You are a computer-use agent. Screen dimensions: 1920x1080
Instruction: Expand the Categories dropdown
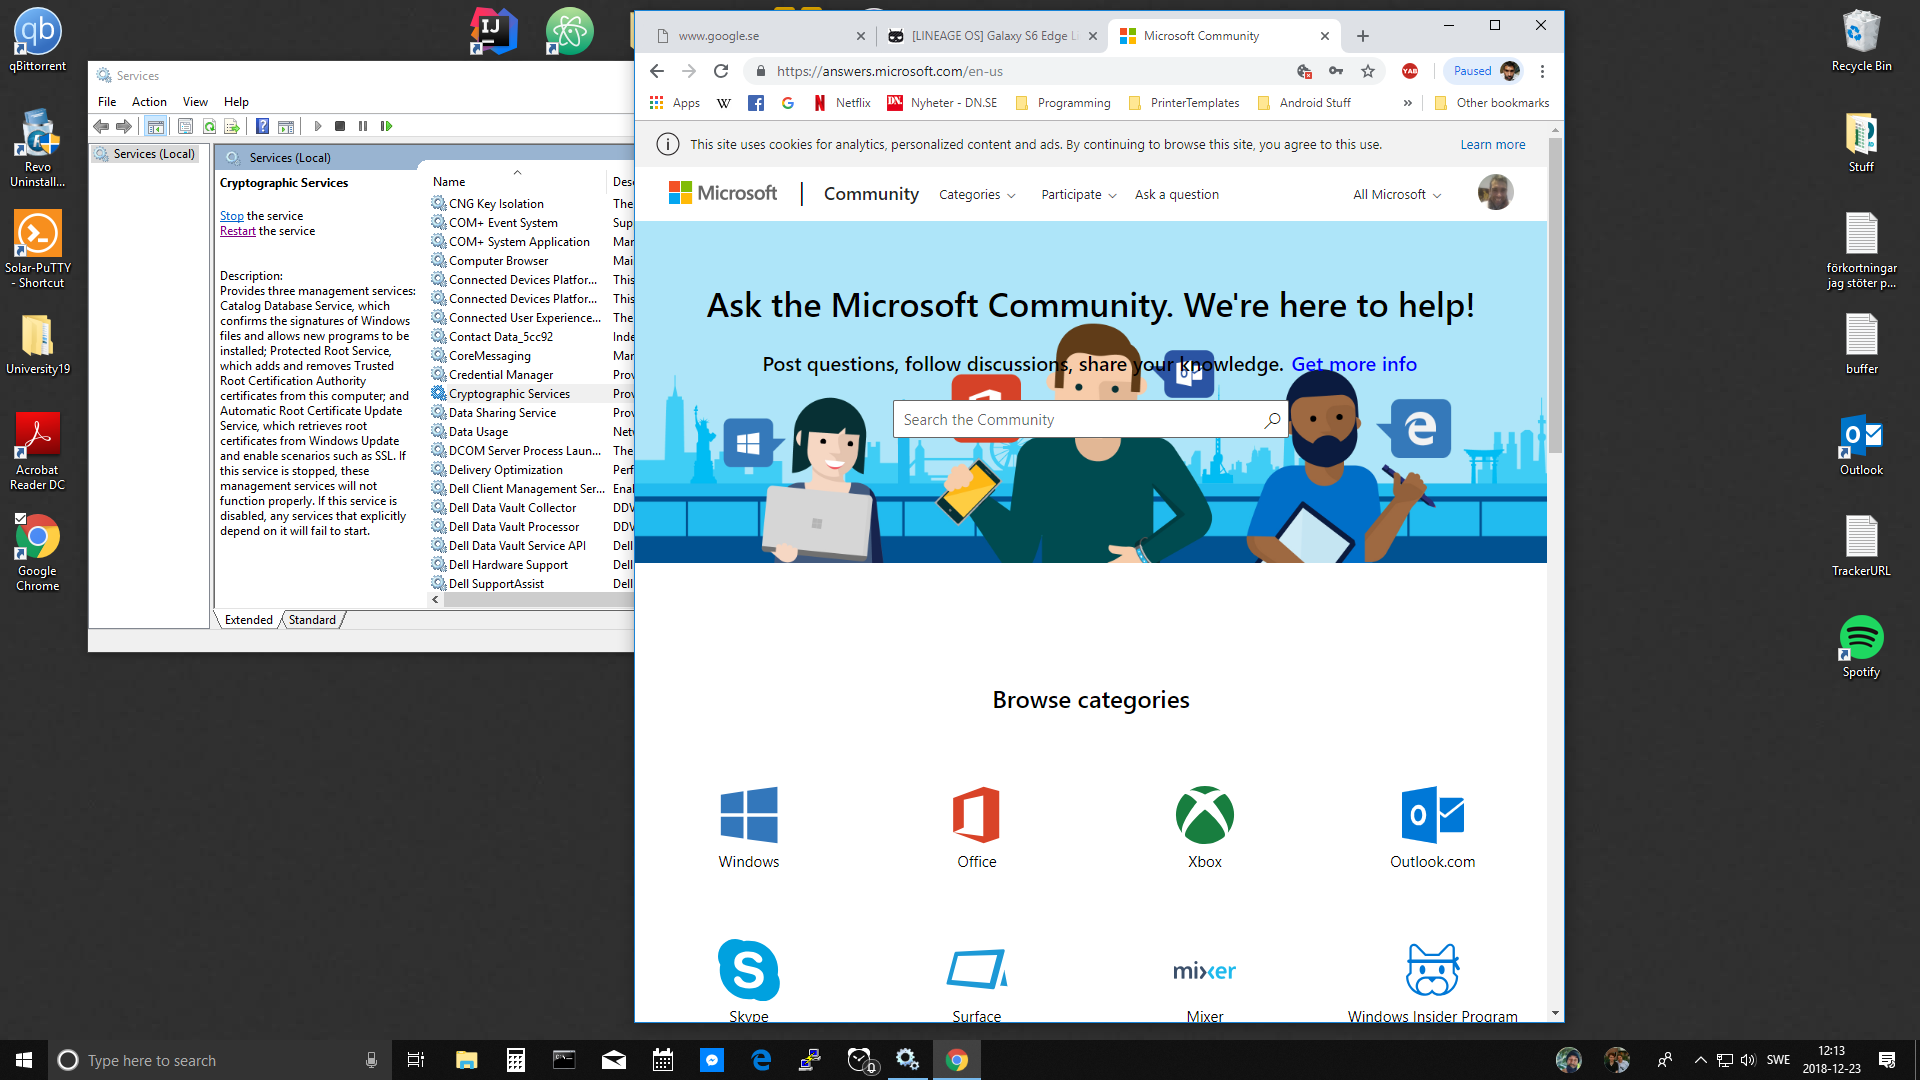coord(977,195)
